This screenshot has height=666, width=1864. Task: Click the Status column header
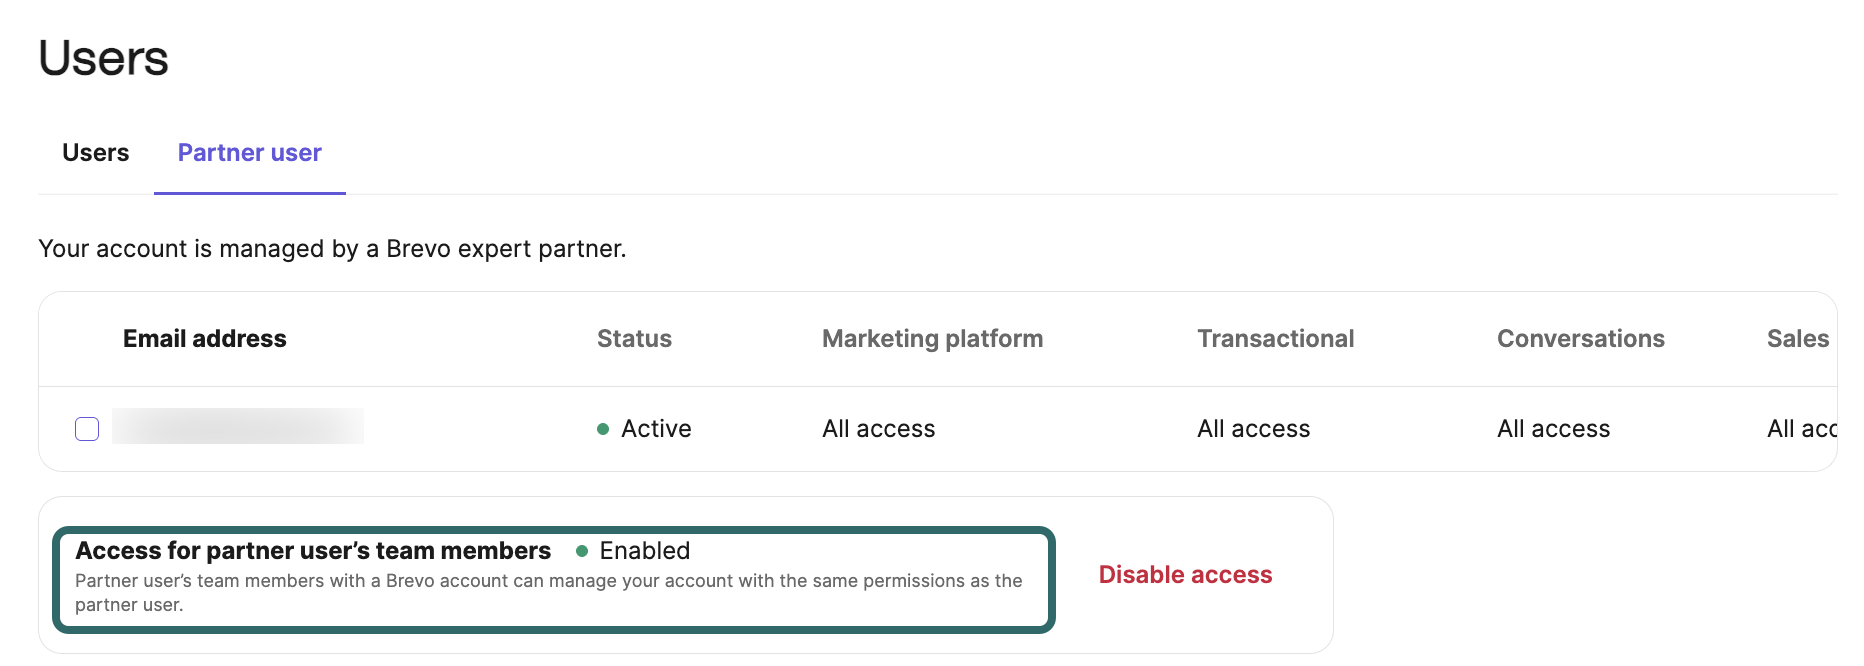click(x=634, y=339)
